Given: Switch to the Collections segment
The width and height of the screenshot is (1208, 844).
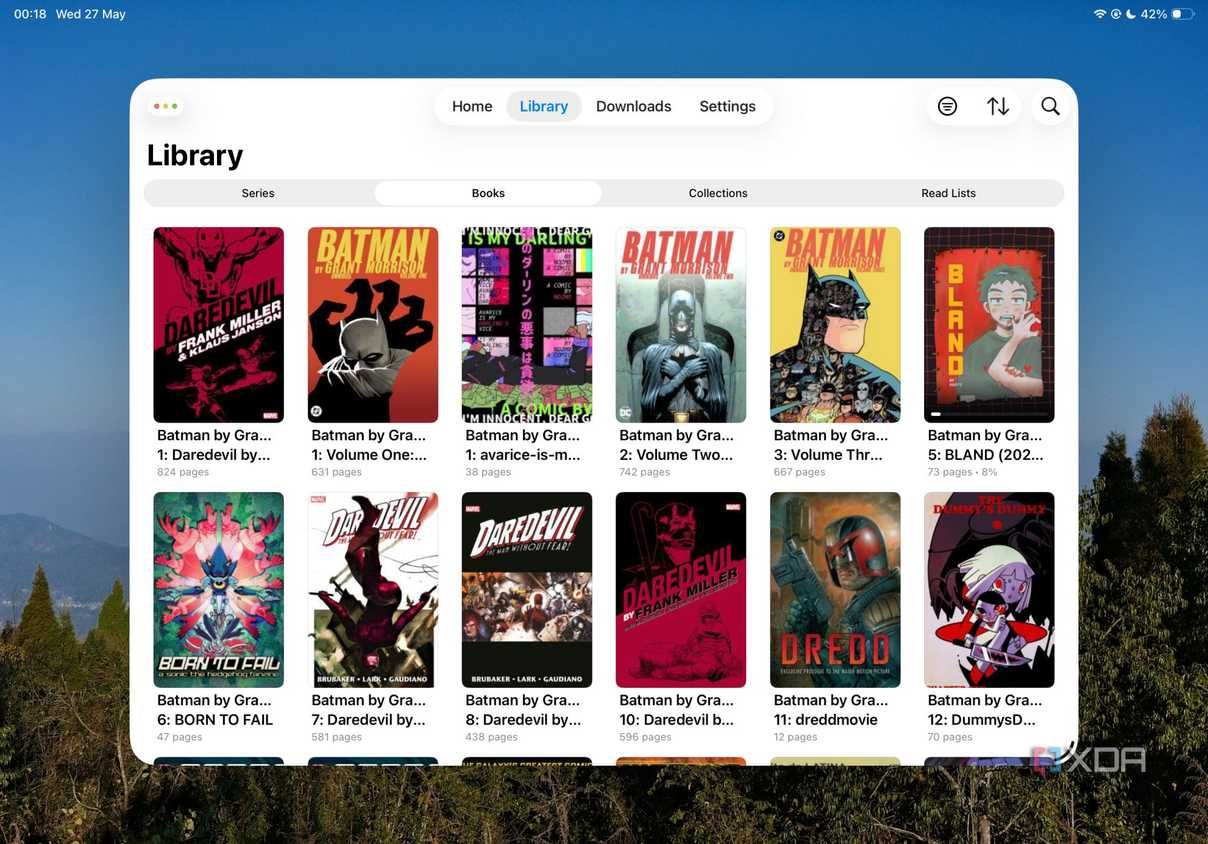Looking at the screenshot, I should click(x=718, y=193).
